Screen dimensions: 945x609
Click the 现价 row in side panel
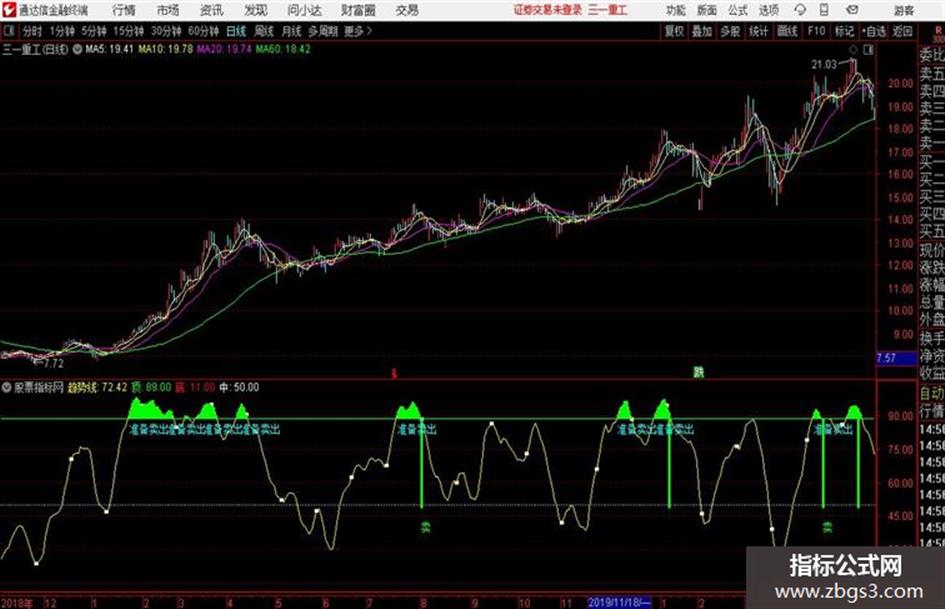pos(931,250)
